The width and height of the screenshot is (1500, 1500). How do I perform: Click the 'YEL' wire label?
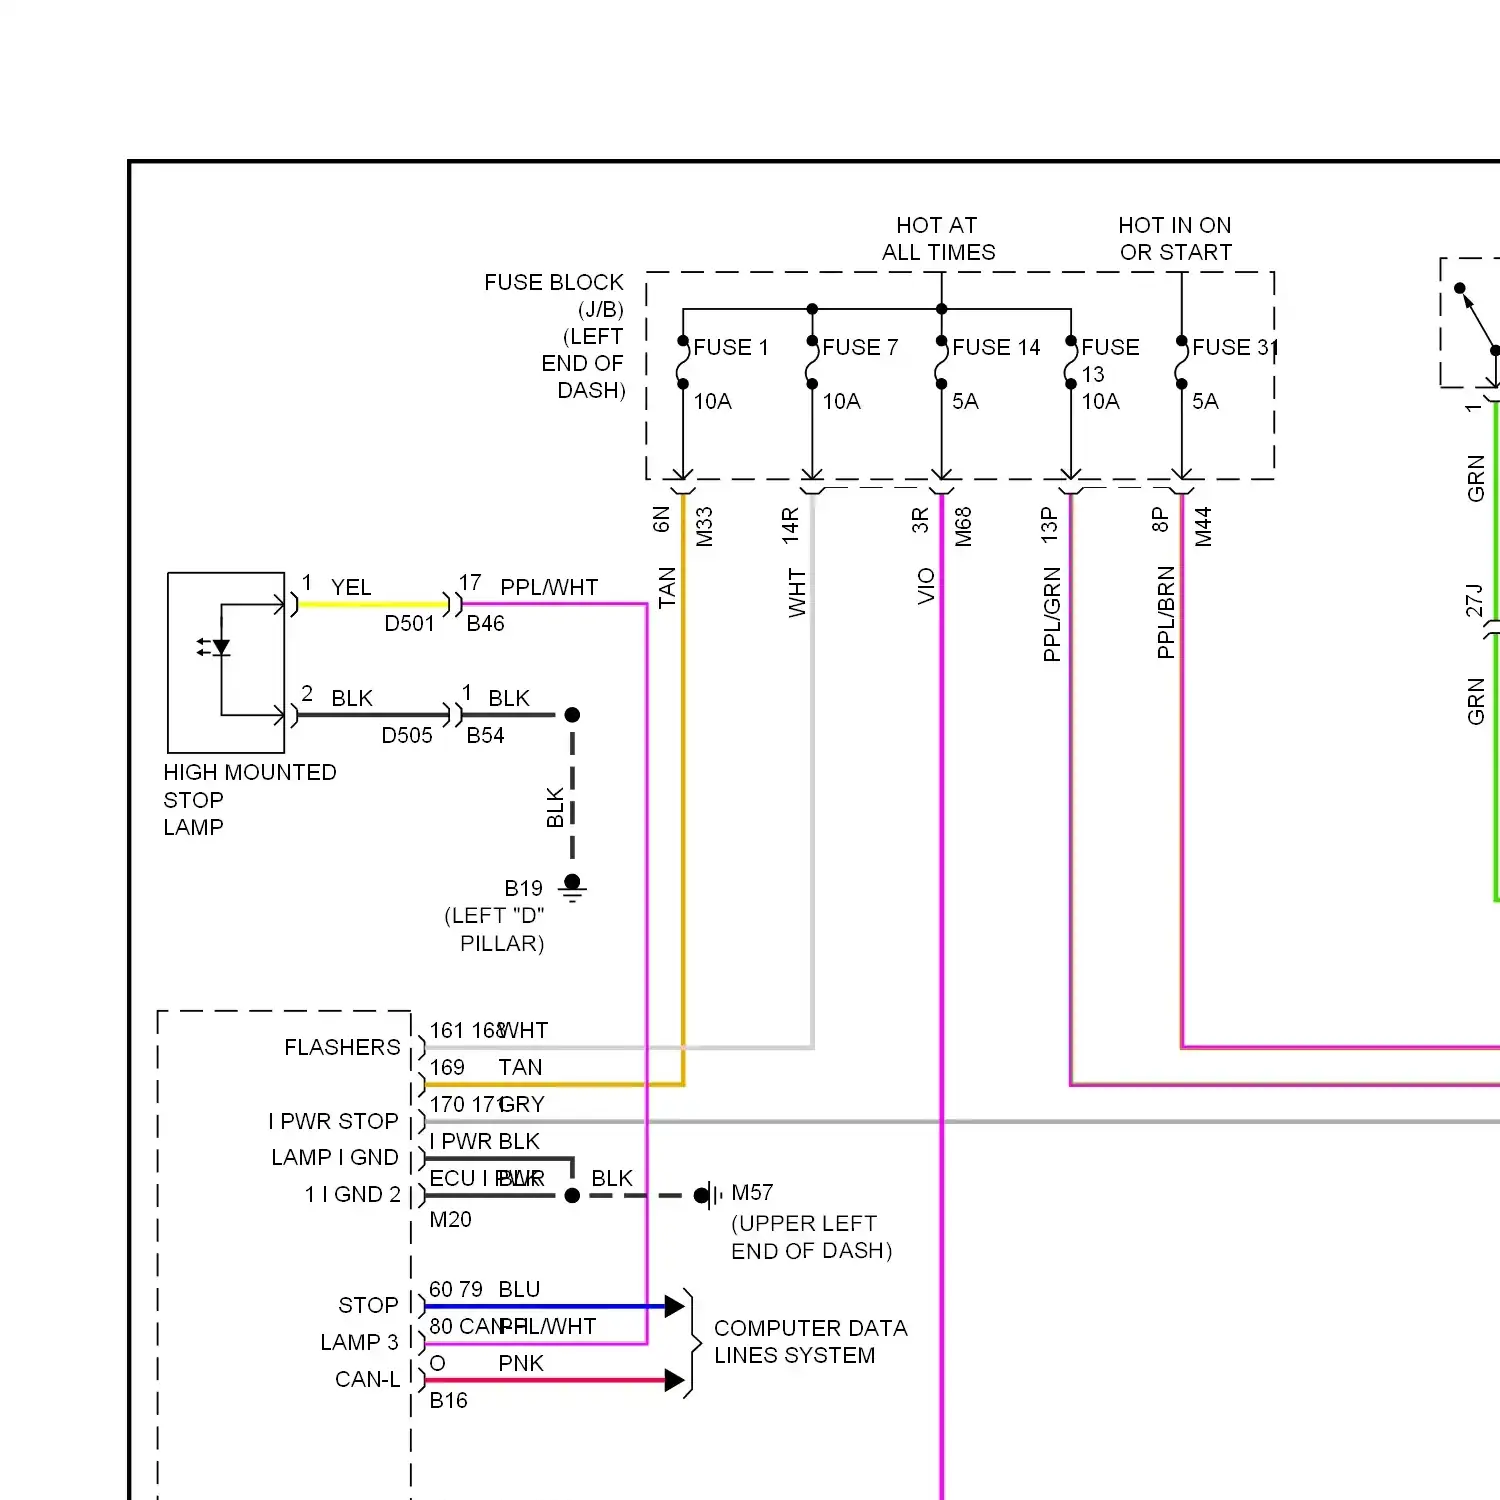(x=351, y=587)
